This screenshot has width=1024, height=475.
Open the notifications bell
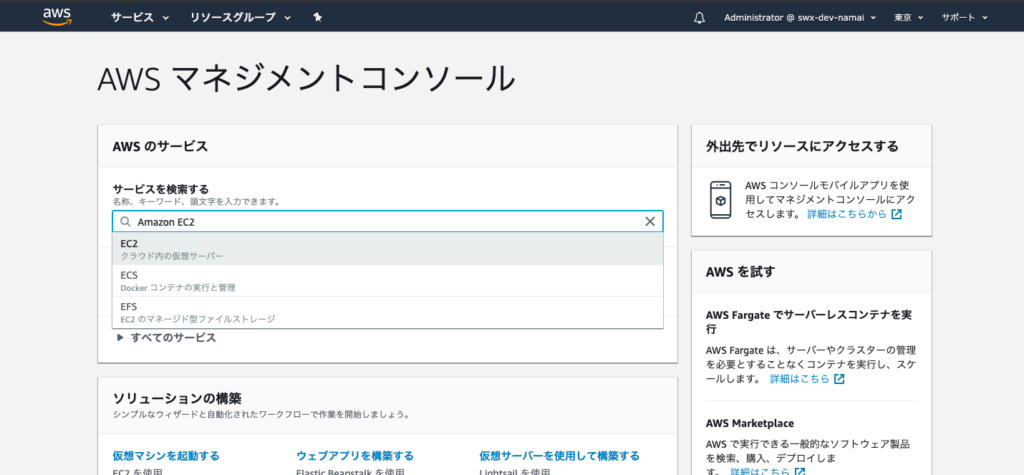[699, 17]
